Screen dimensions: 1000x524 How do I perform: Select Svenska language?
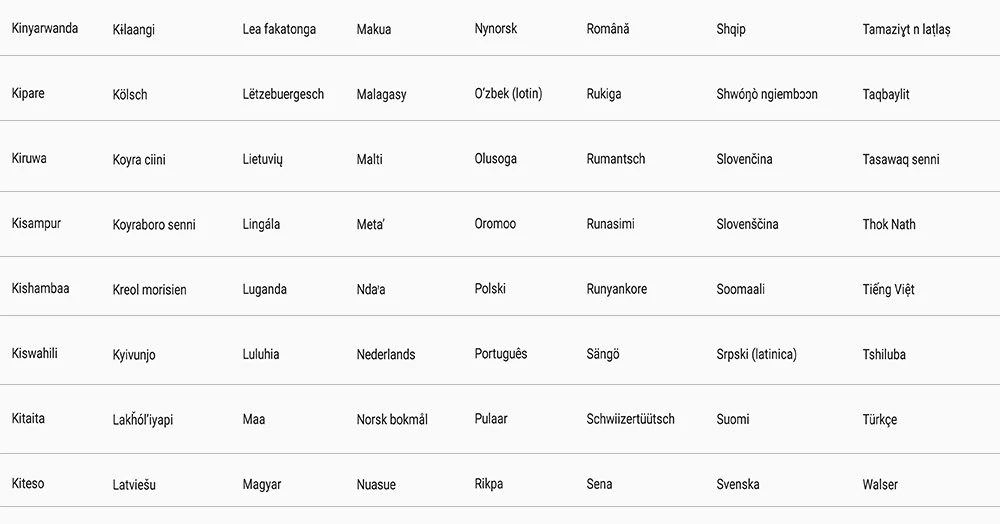click(x=738, y=484)
